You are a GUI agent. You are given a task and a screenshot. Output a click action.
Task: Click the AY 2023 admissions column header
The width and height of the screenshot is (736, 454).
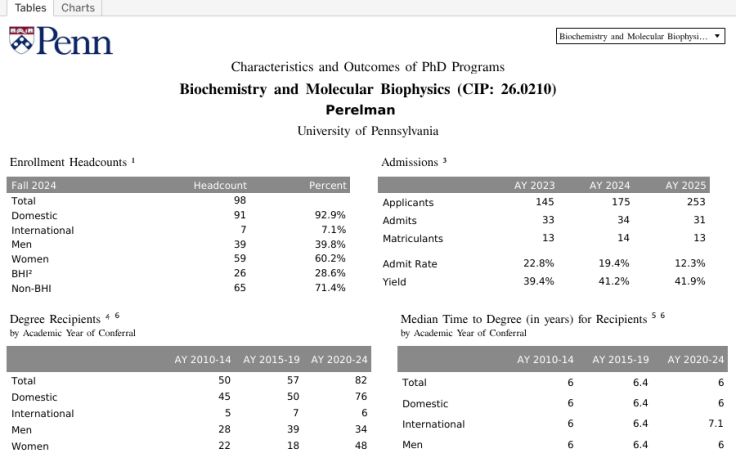(x=535, y=185)
